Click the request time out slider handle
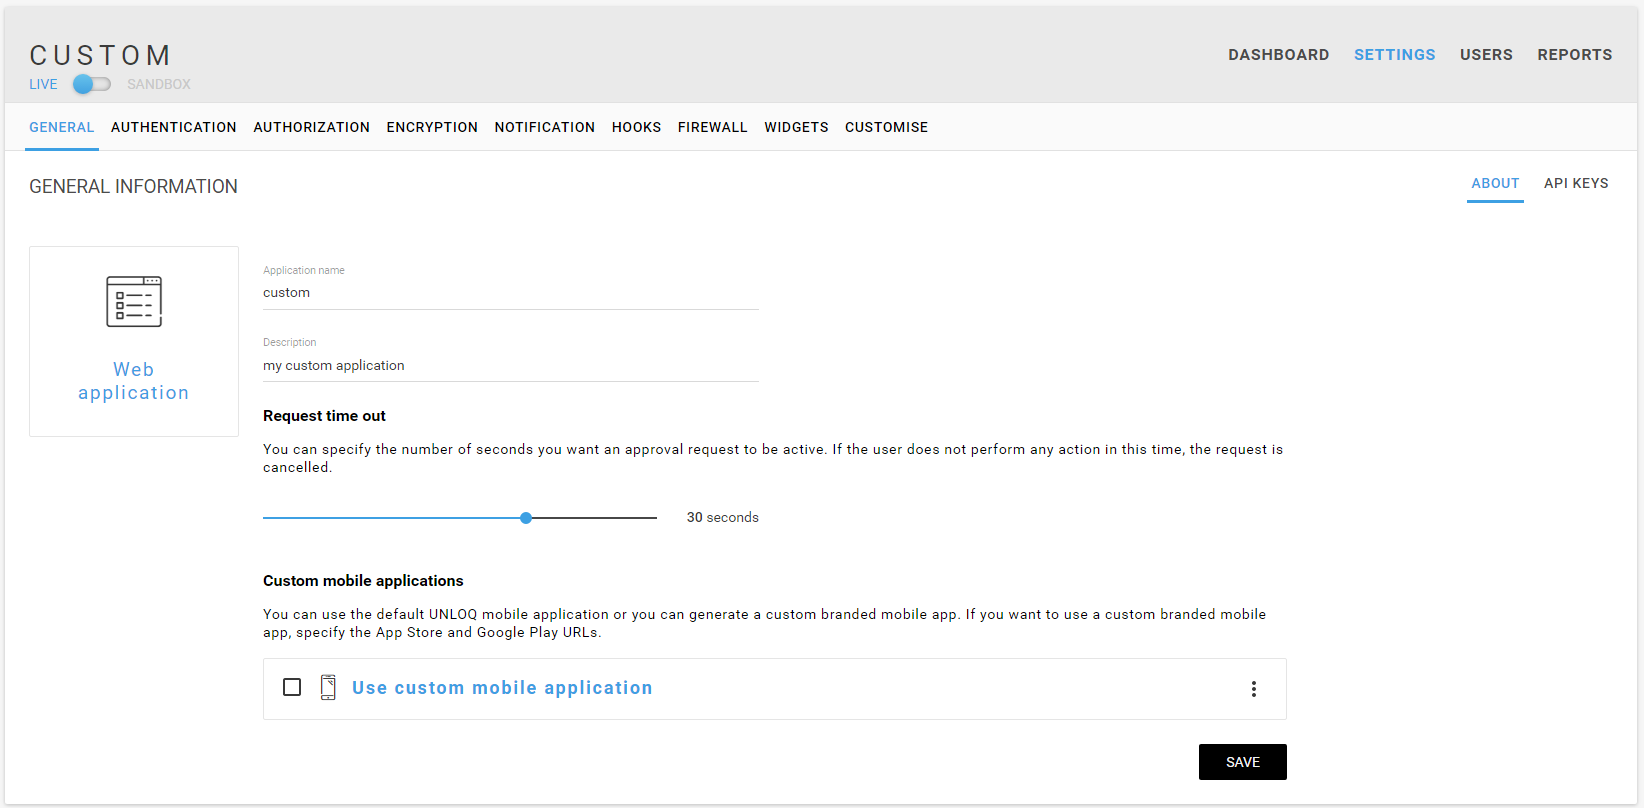 (526, 518)
